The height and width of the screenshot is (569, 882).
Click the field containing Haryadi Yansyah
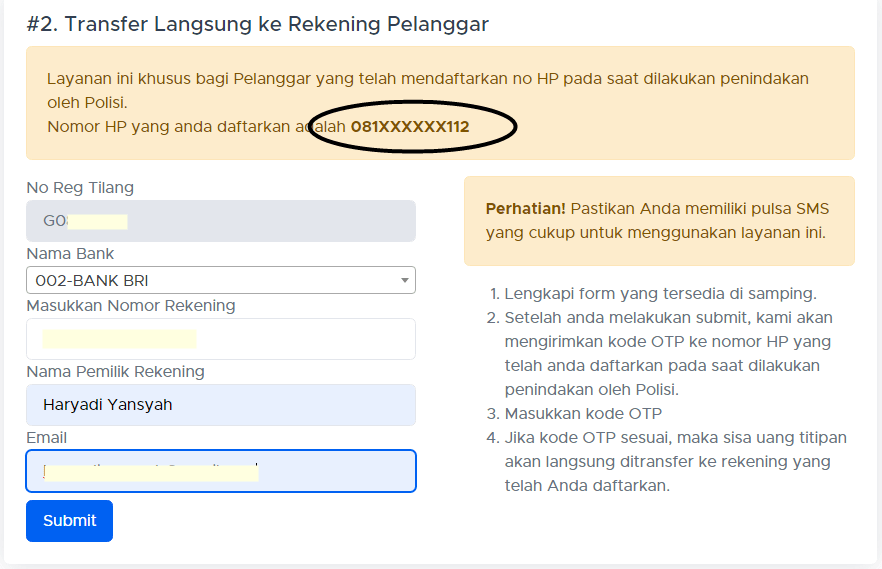click(x=220, y=405)
